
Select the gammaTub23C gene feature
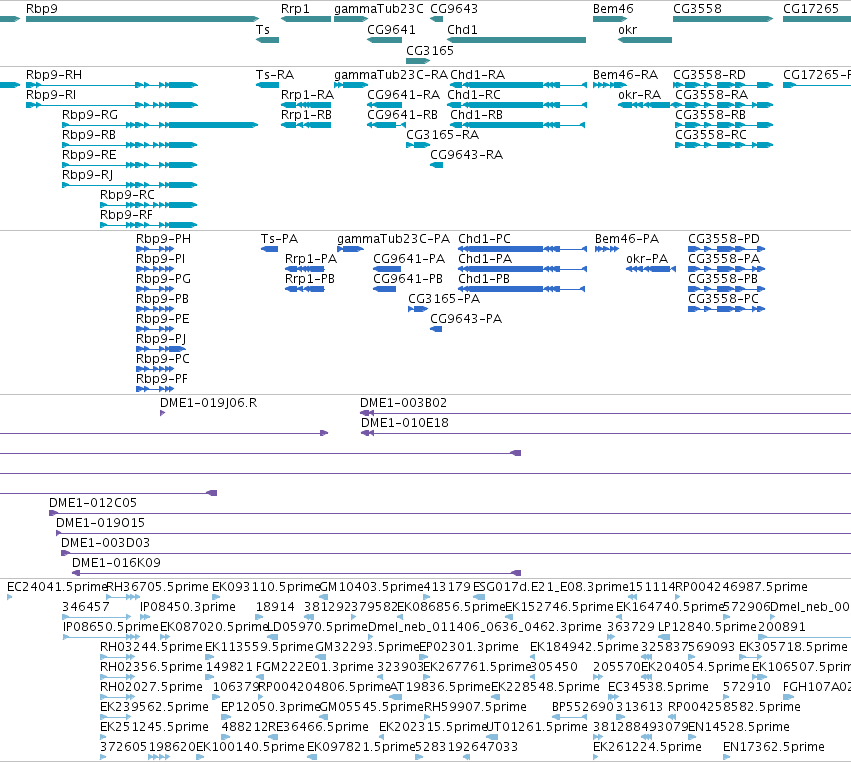pos(351,19)
